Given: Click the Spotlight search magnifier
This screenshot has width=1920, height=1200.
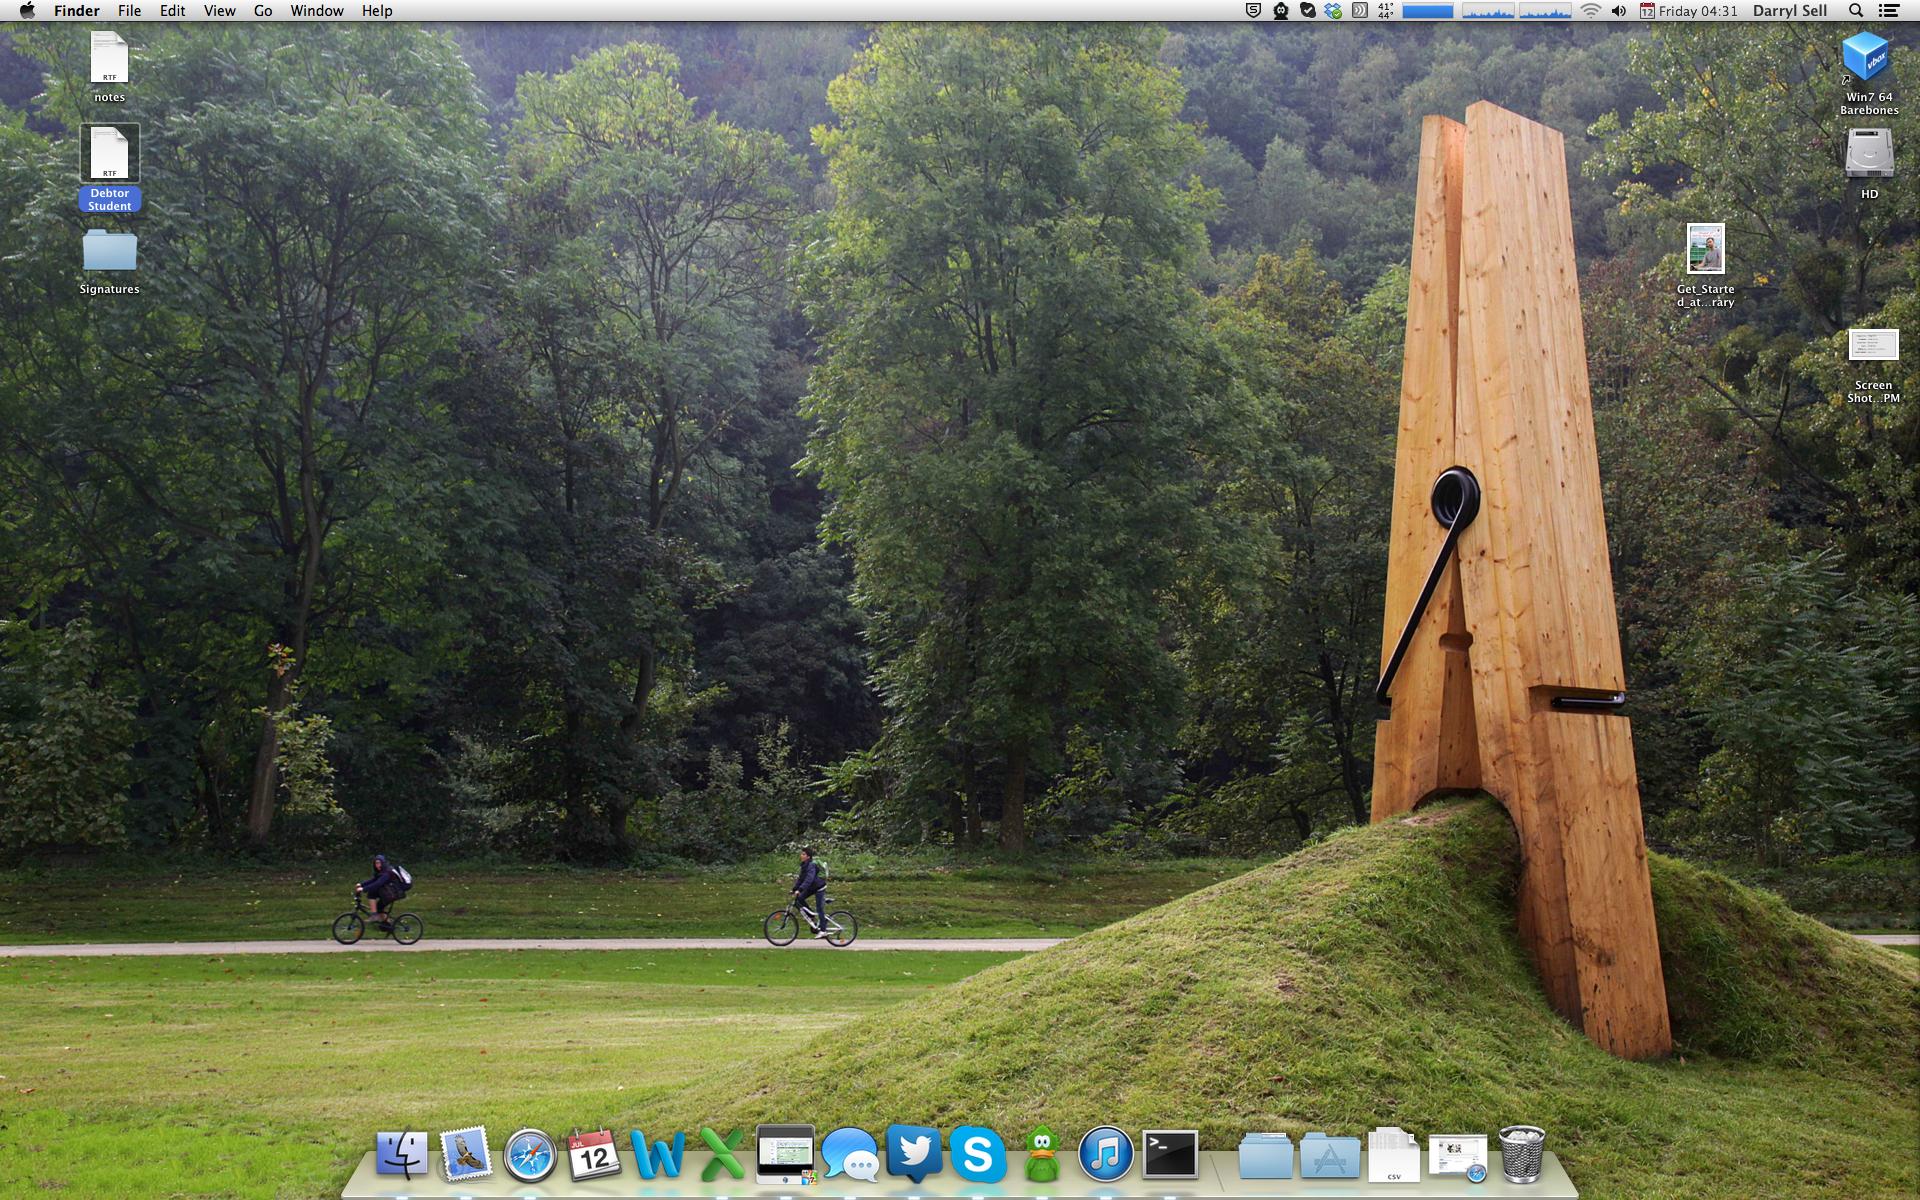Looking at the screenshot, I should (x=1856, y=11).
